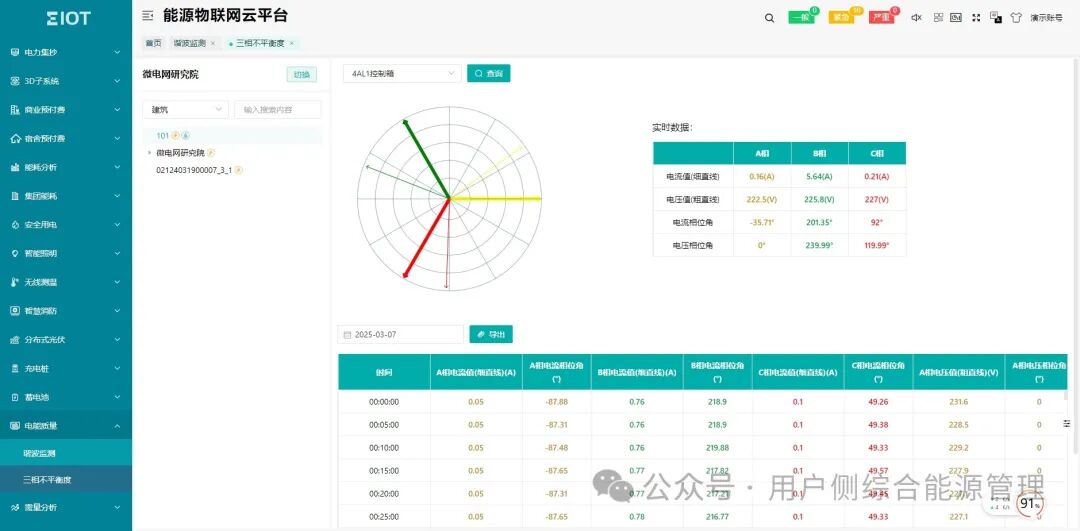Switch language with the translate icon

(996, 17)
